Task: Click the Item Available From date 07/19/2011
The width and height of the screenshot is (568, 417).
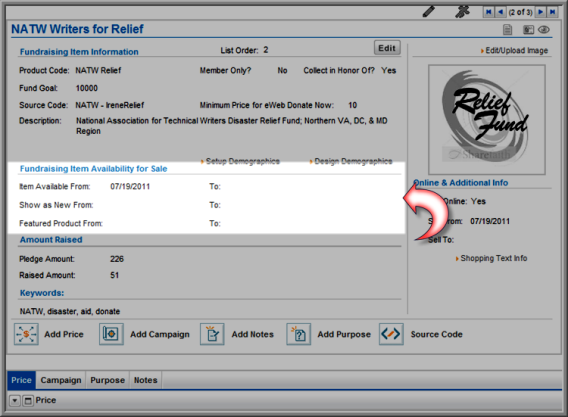Action: [x=130, y=186]
